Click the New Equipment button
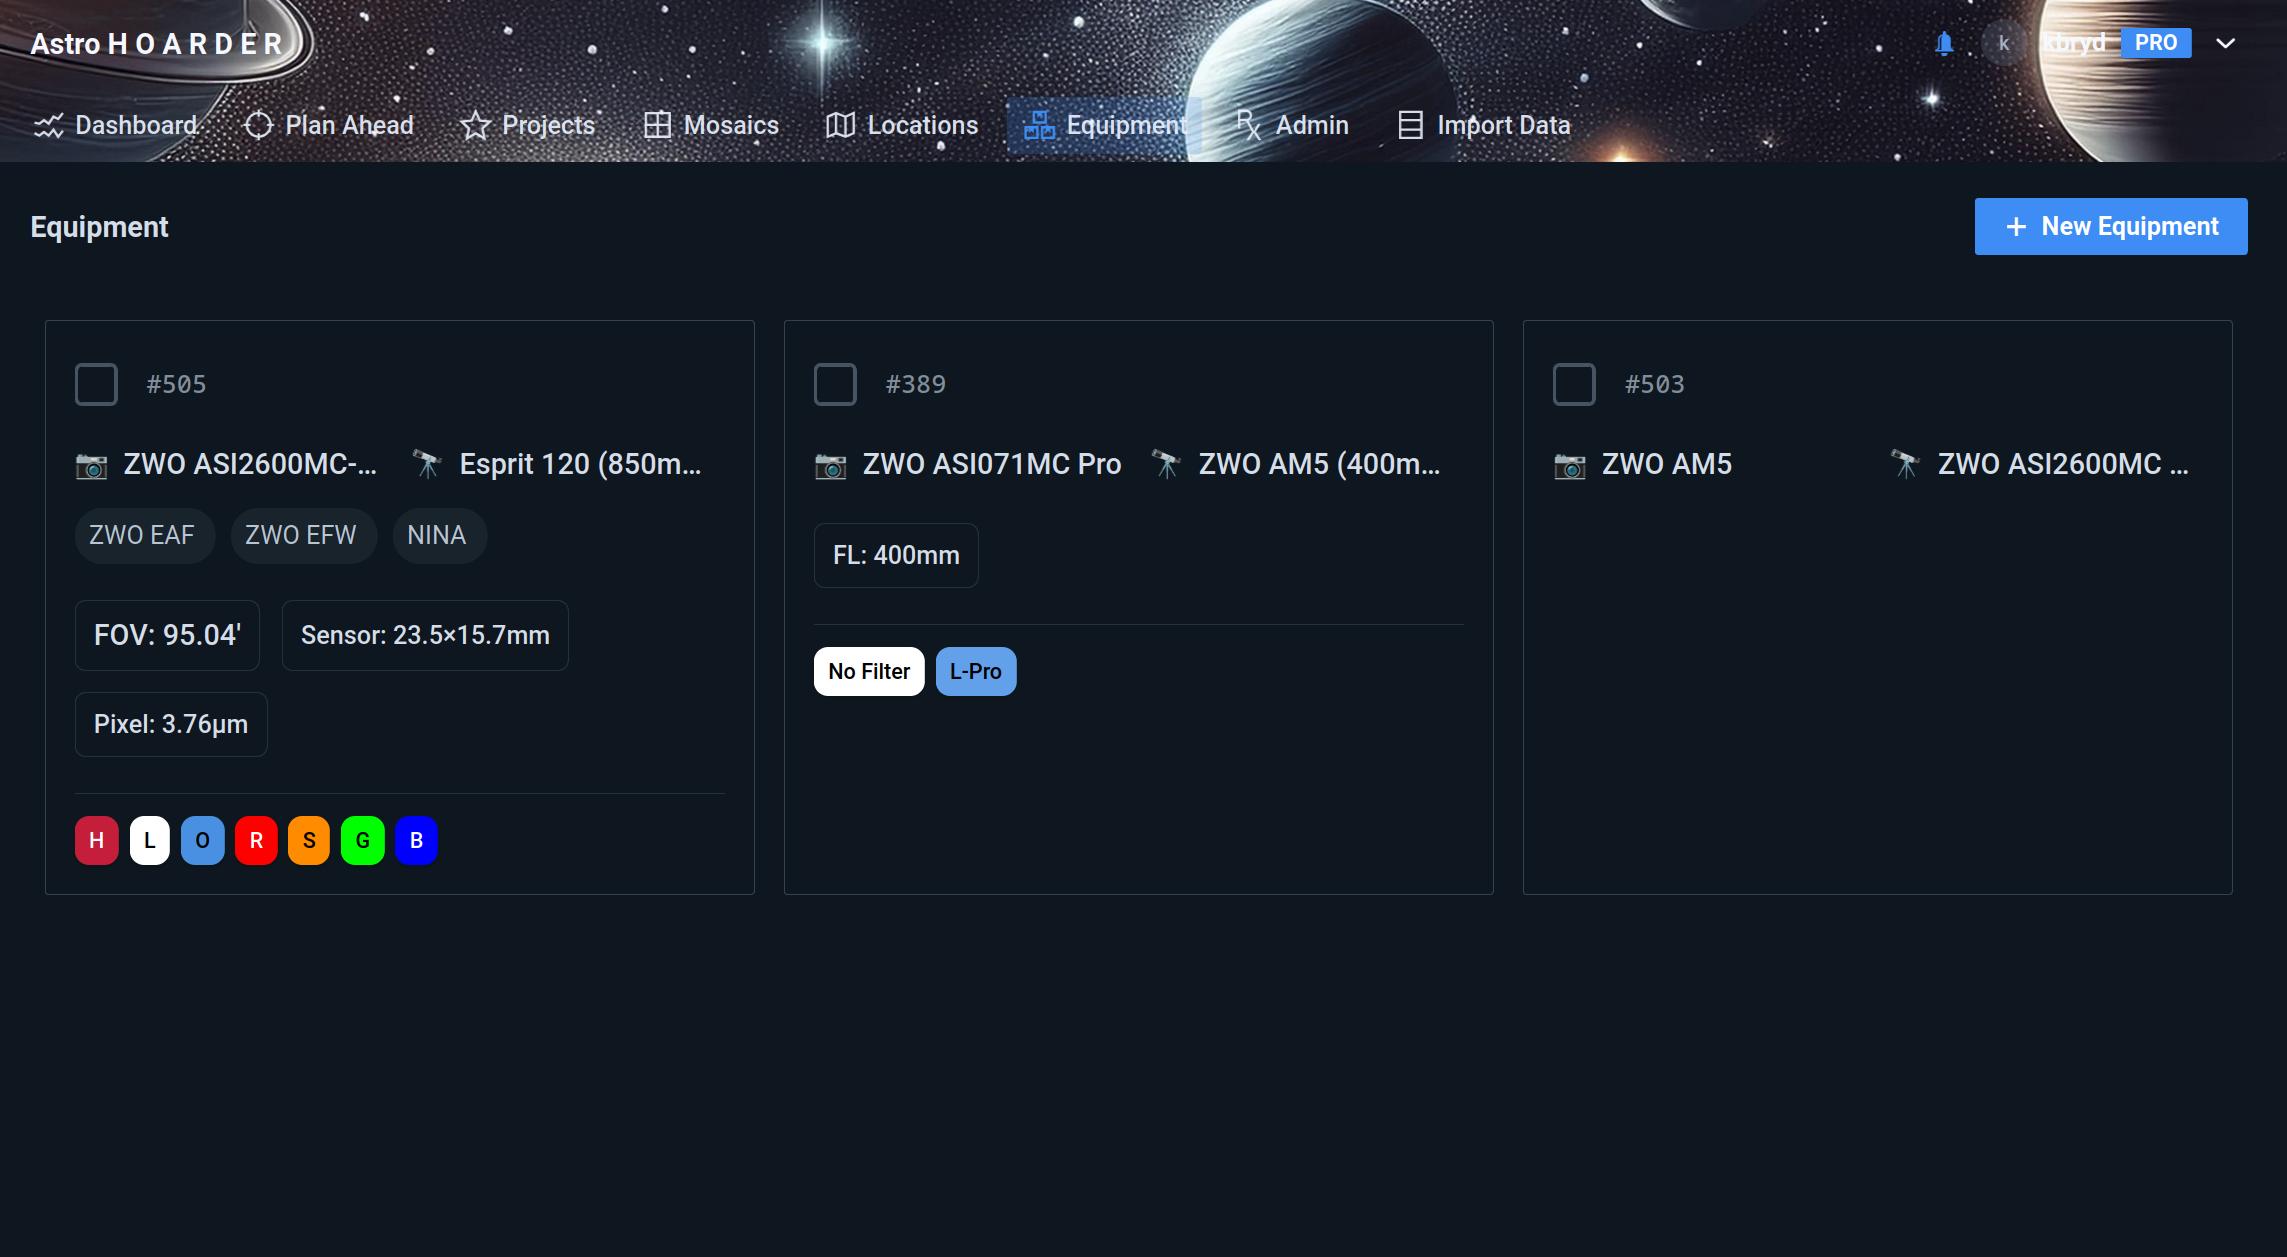The width and height of the screenshot is (2287, 1257). 2110,227
